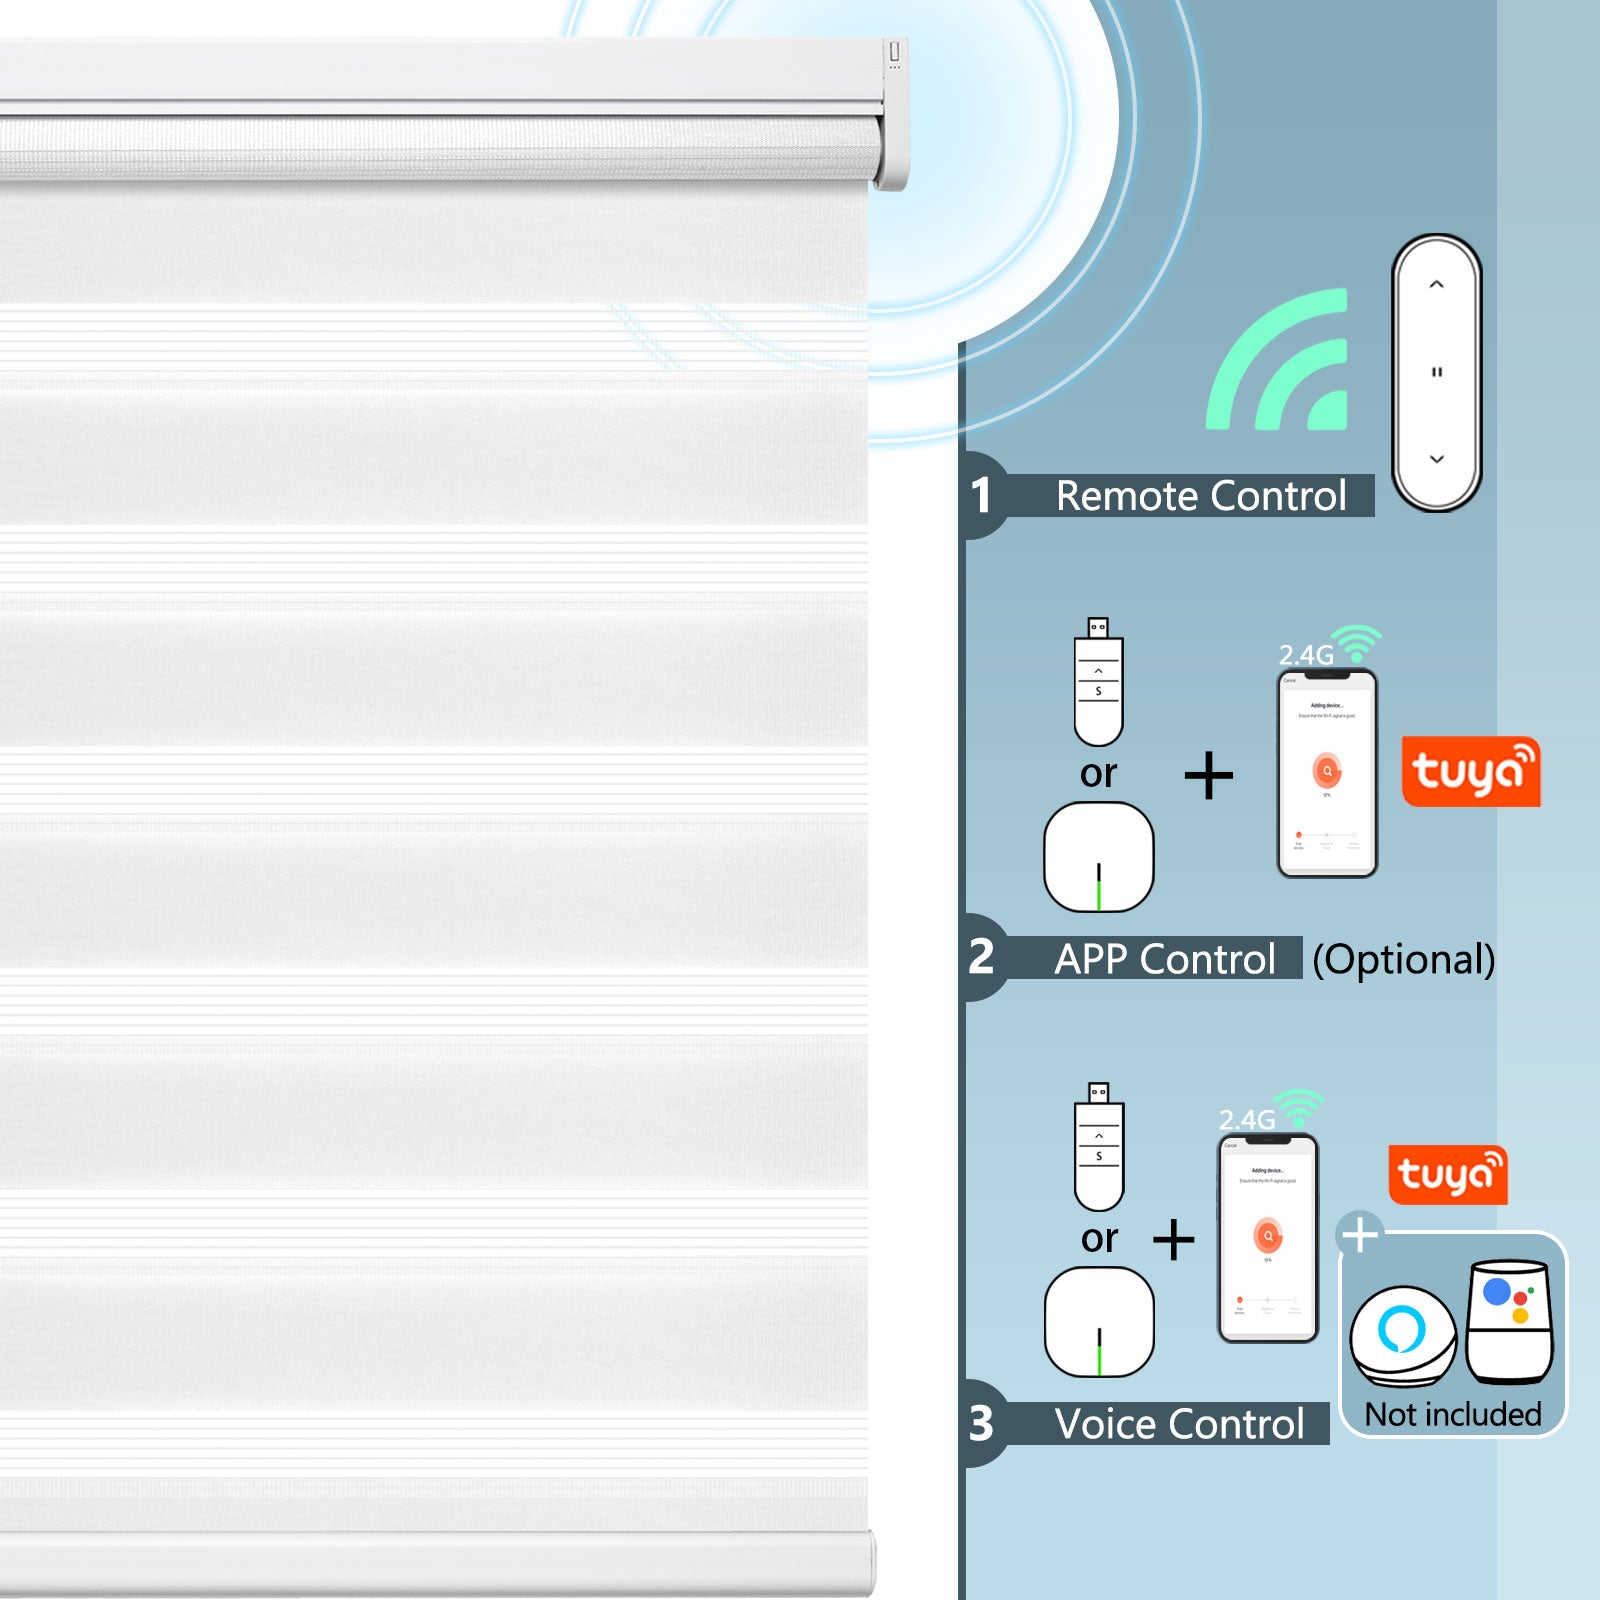This screenshot has height=1600, width=1600.
Task: Select the USB dongle above Voice Control
Action: point(1098,1147)
